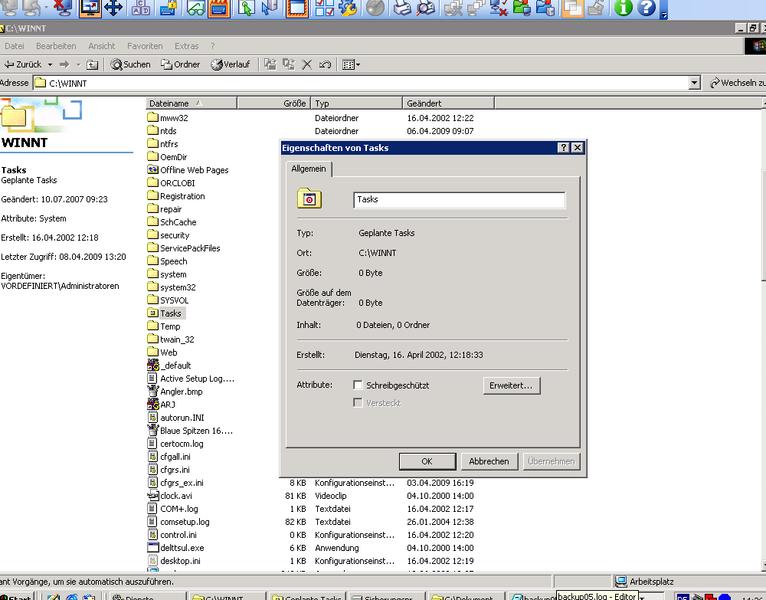Viewport: 766px width, 600px height.
Task: Open the ? help menu
Action: (x=213, y=46)
